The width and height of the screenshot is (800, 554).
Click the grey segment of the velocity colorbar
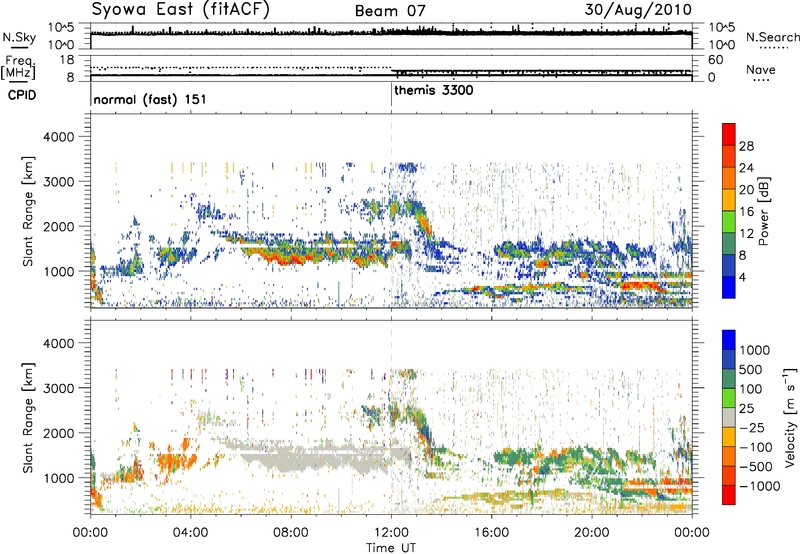pyautogui.click(x=729, y=417)
